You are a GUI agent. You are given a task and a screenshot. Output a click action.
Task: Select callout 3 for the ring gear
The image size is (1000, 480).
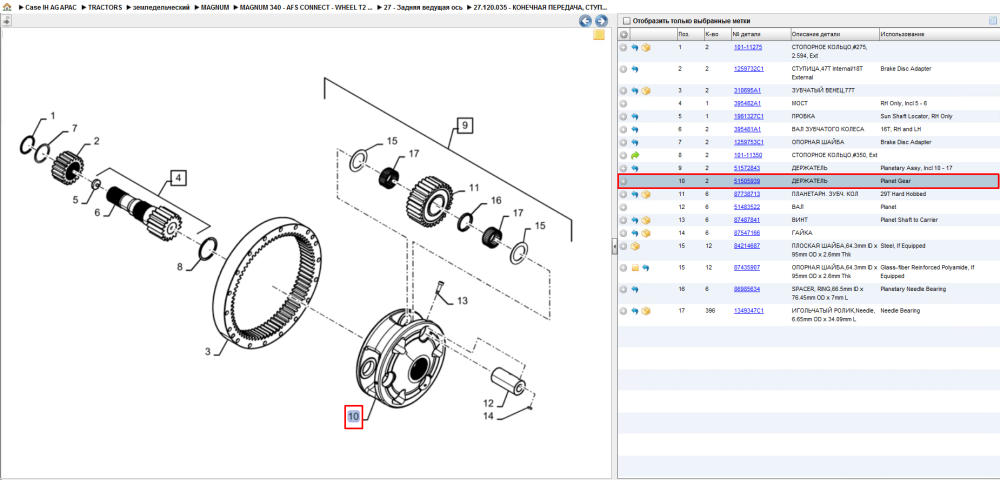[207, 352]
